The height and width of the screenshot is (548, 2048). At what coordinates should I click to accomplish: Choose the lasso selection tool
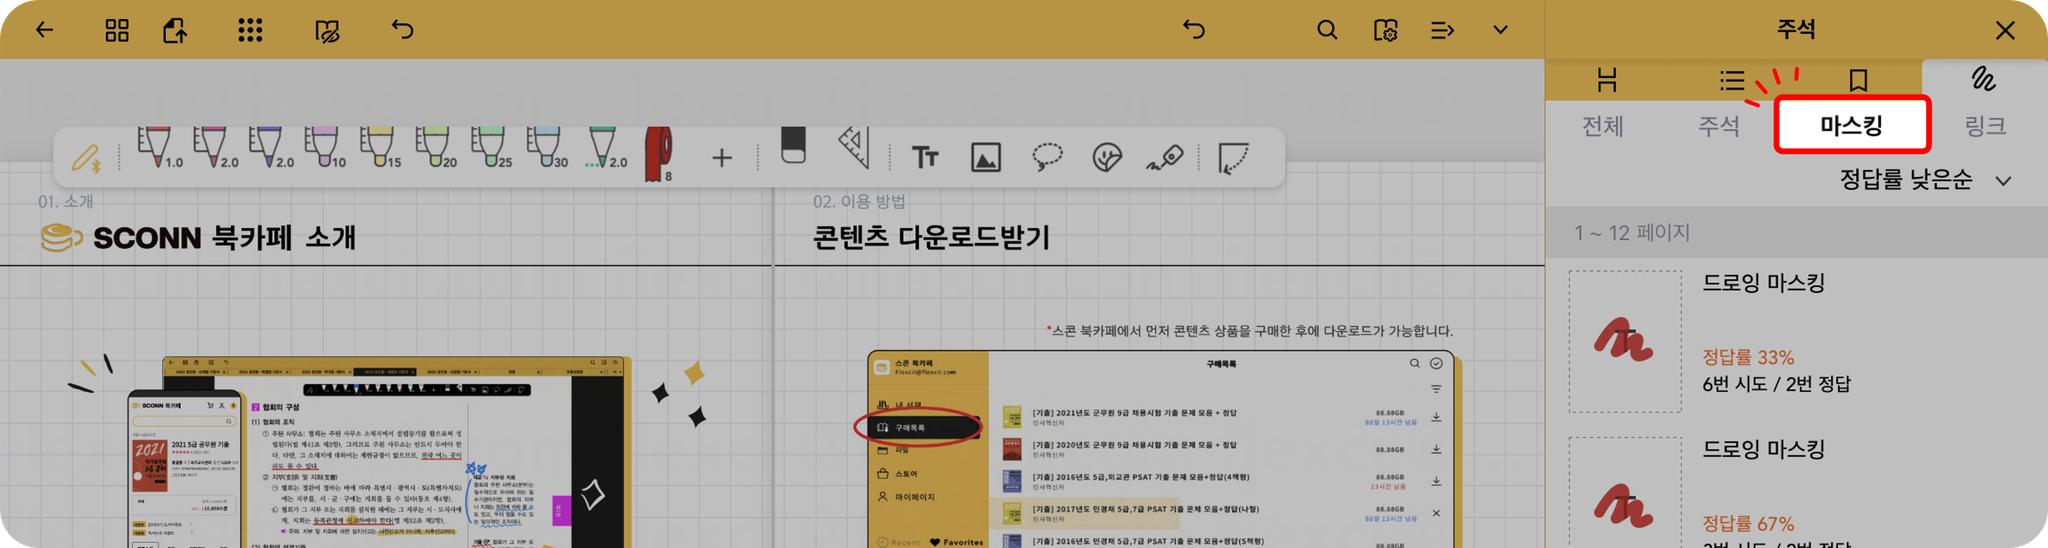[1047, 157]
